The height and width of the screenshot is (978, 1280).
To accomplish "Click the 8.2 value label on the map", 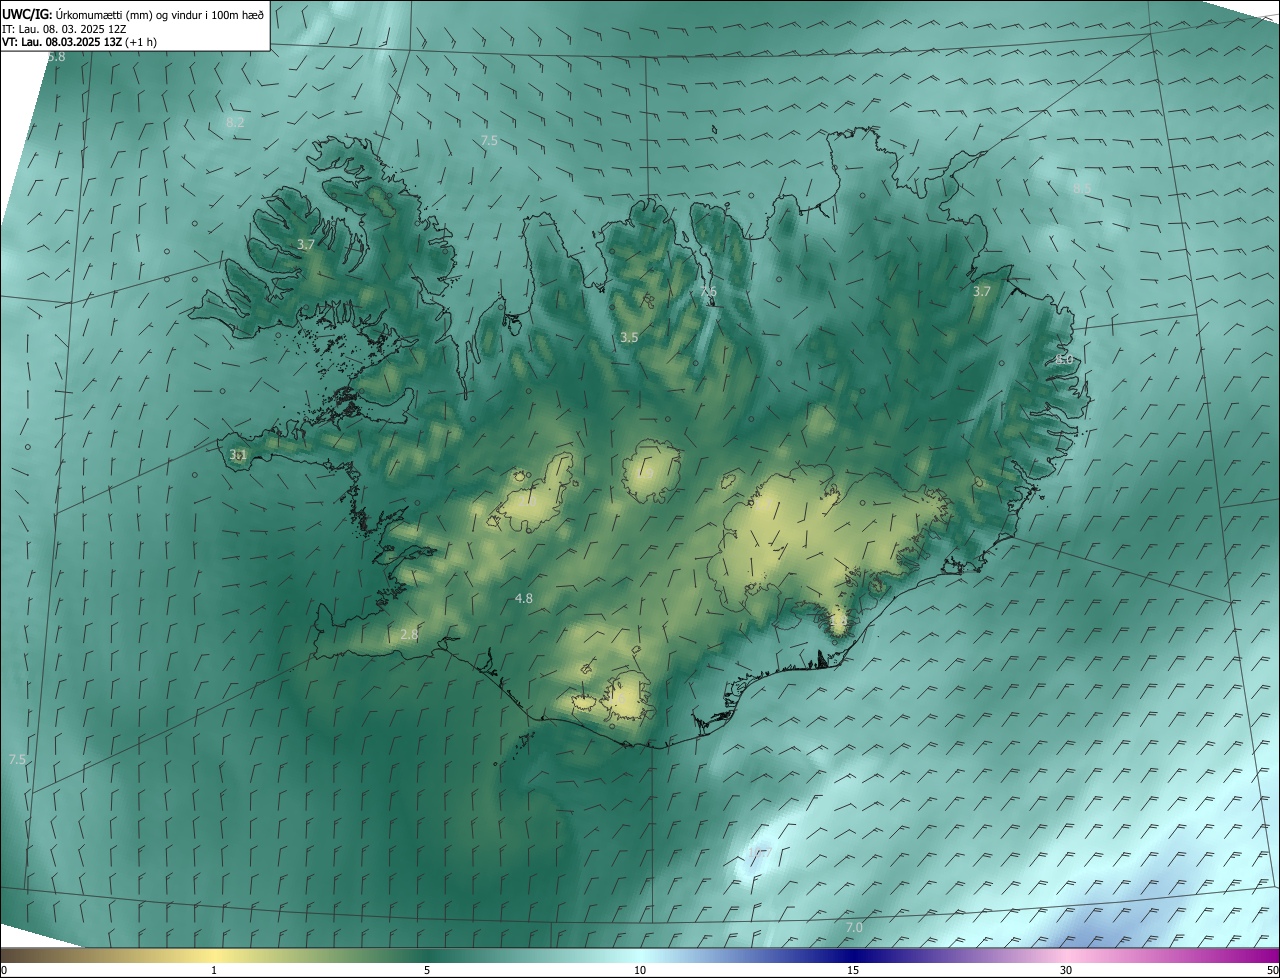I will pyautogui.click(x=235, y=123).
